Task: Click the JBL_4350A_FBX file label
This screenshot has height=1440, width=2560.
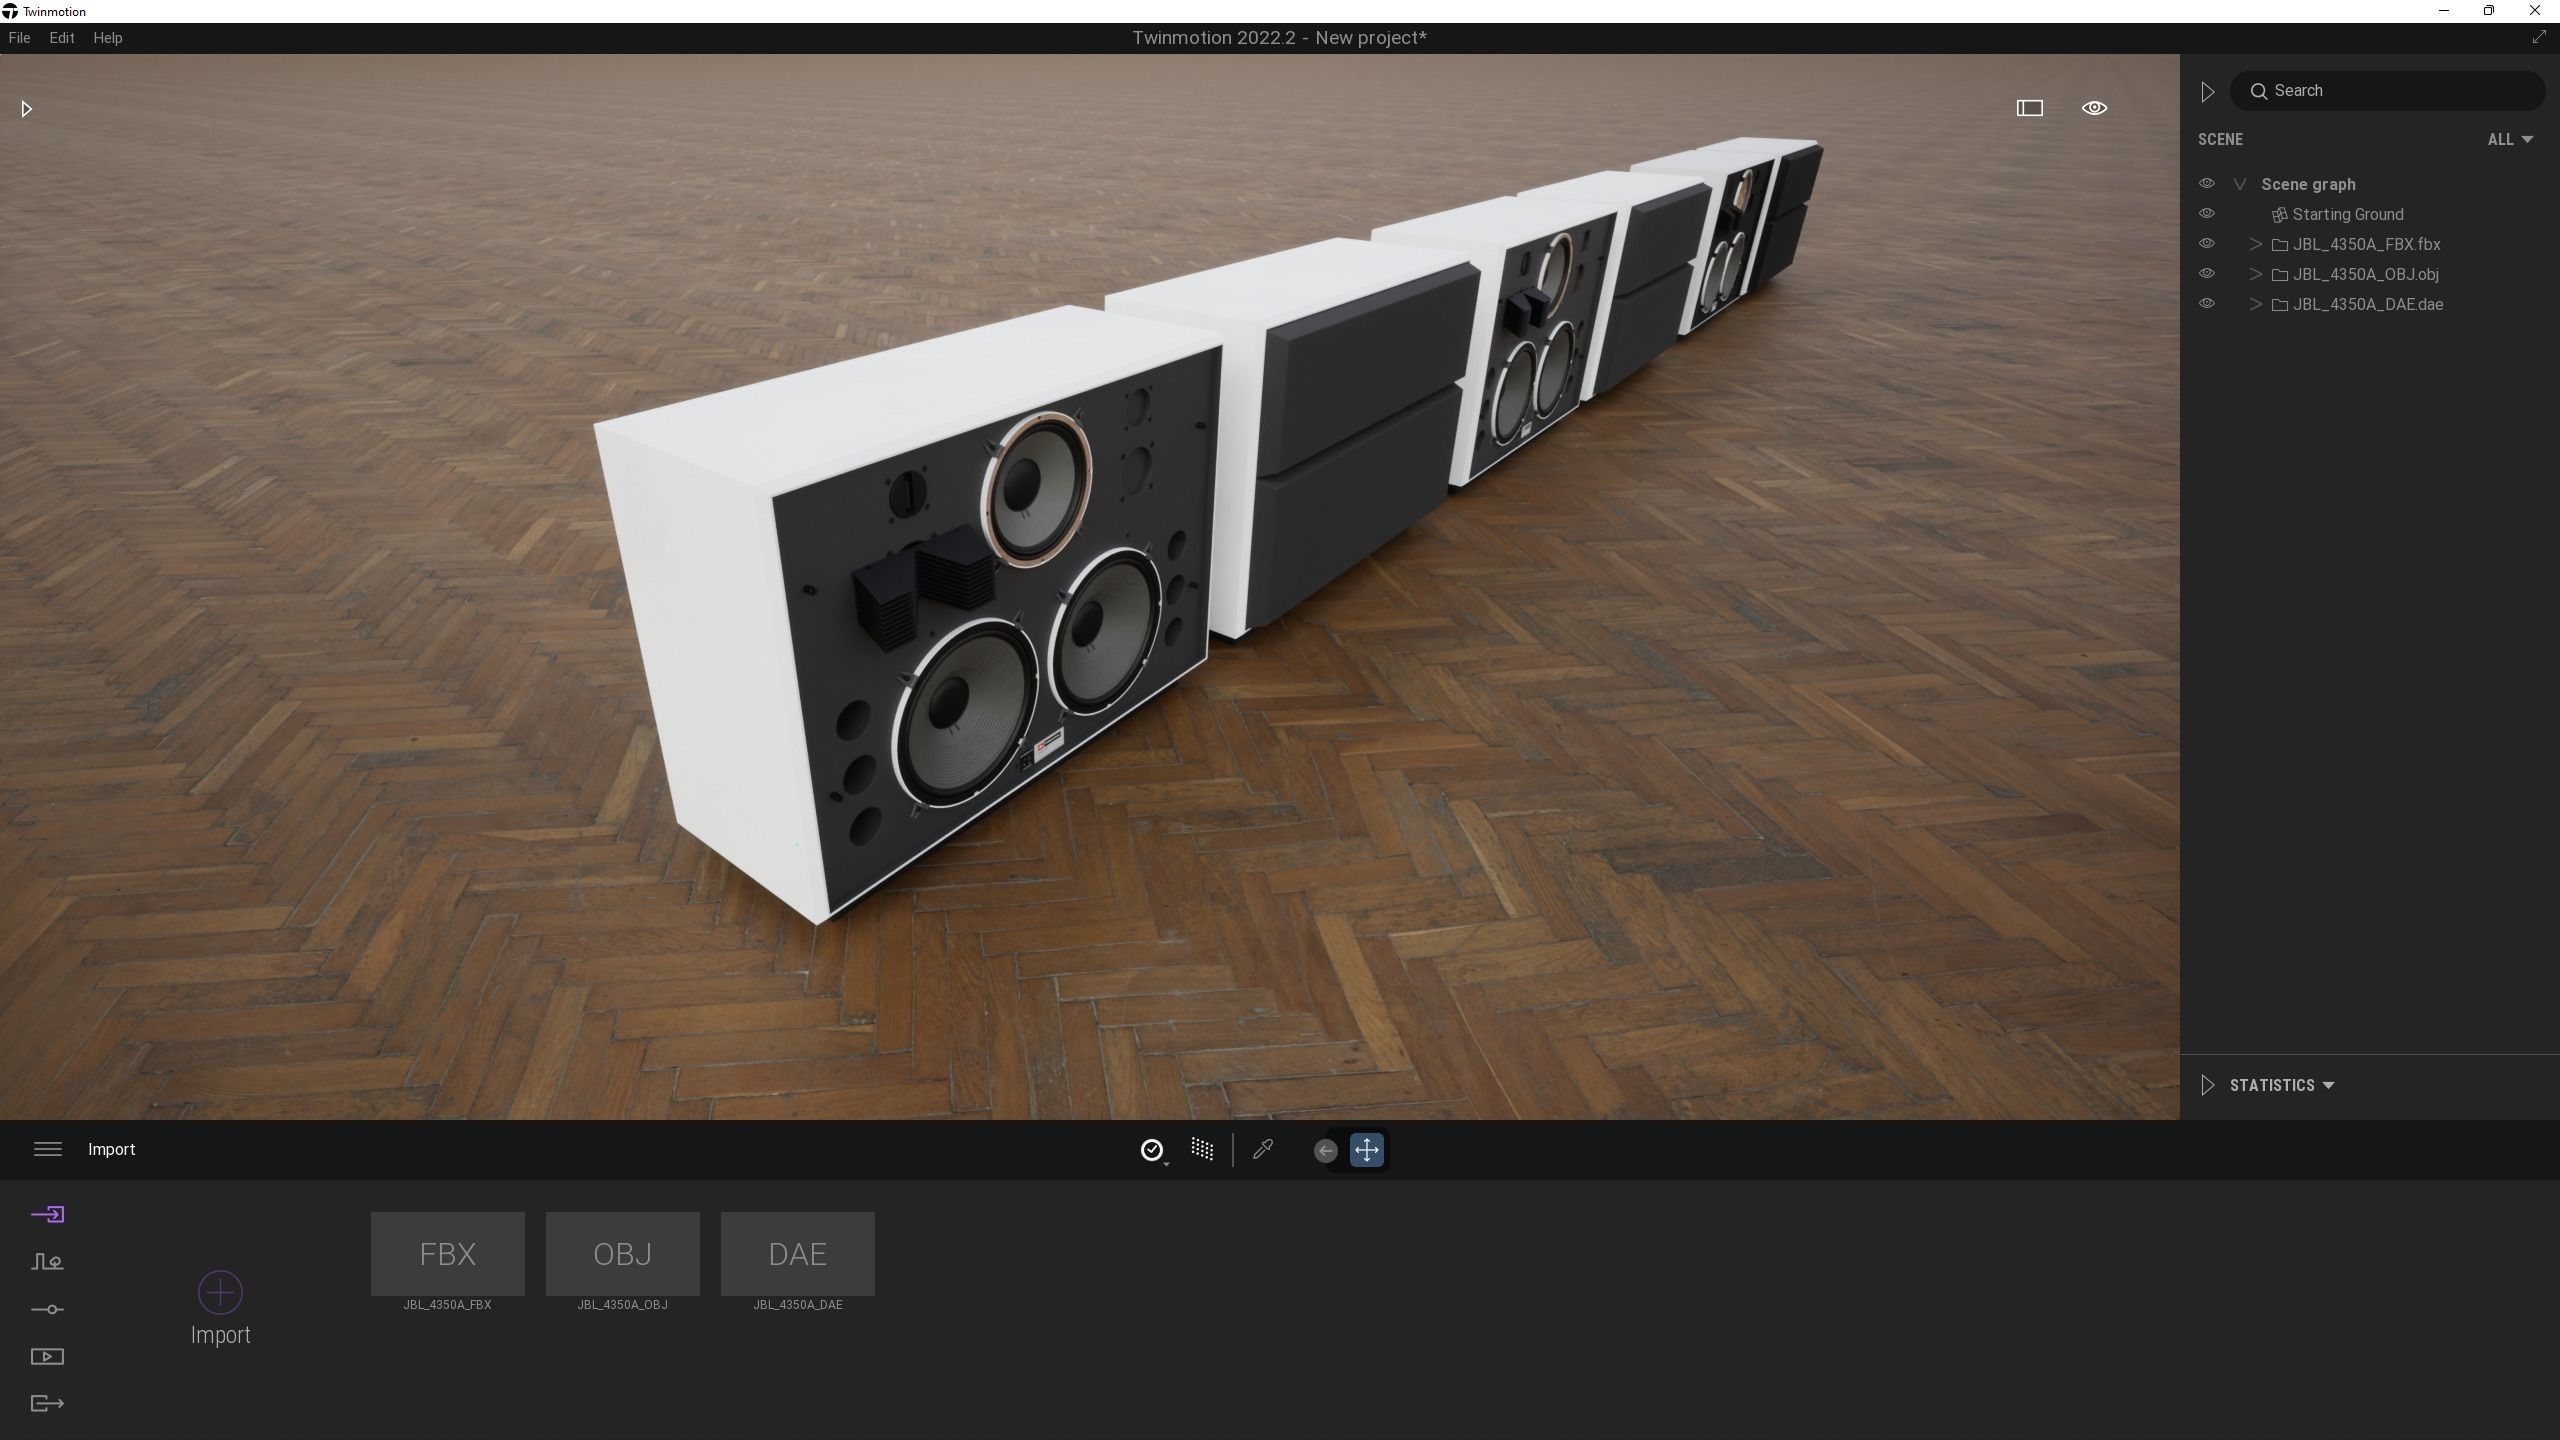Action: (448, 1305)
